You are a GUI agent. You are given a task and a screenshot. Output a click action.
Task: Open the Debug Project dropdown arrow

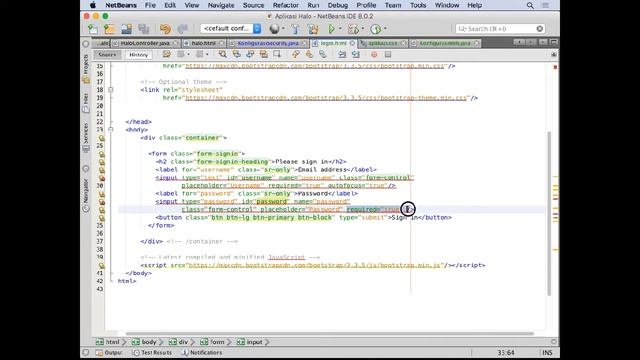(362, 29)
